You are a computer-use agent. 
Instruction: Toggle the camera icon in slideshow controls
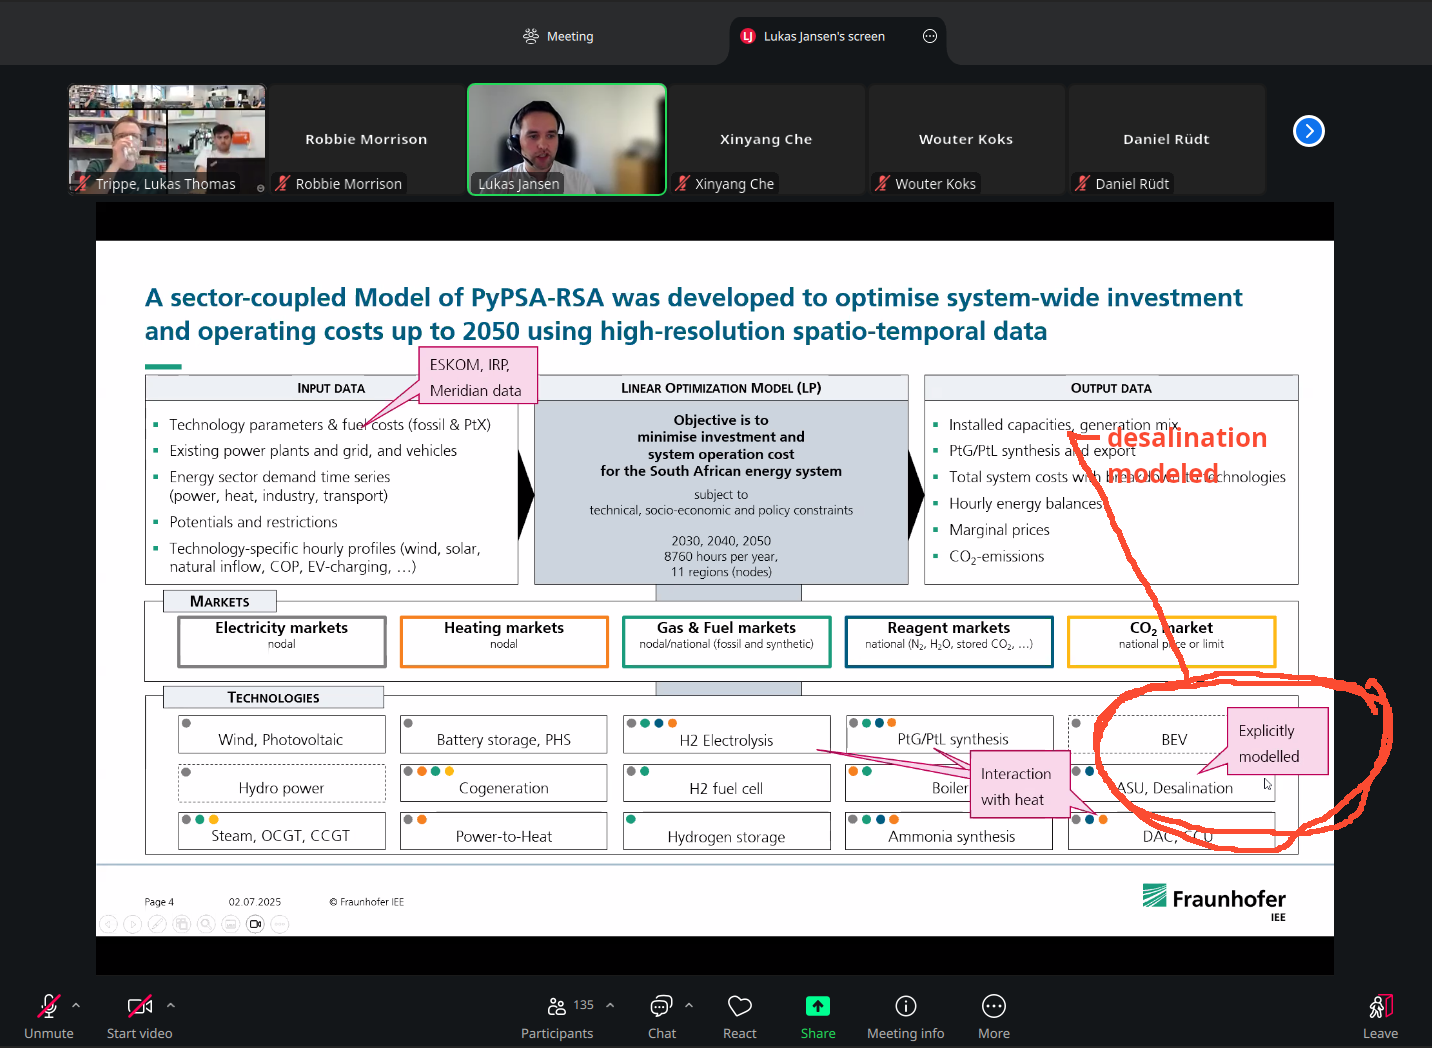[255, 924]
